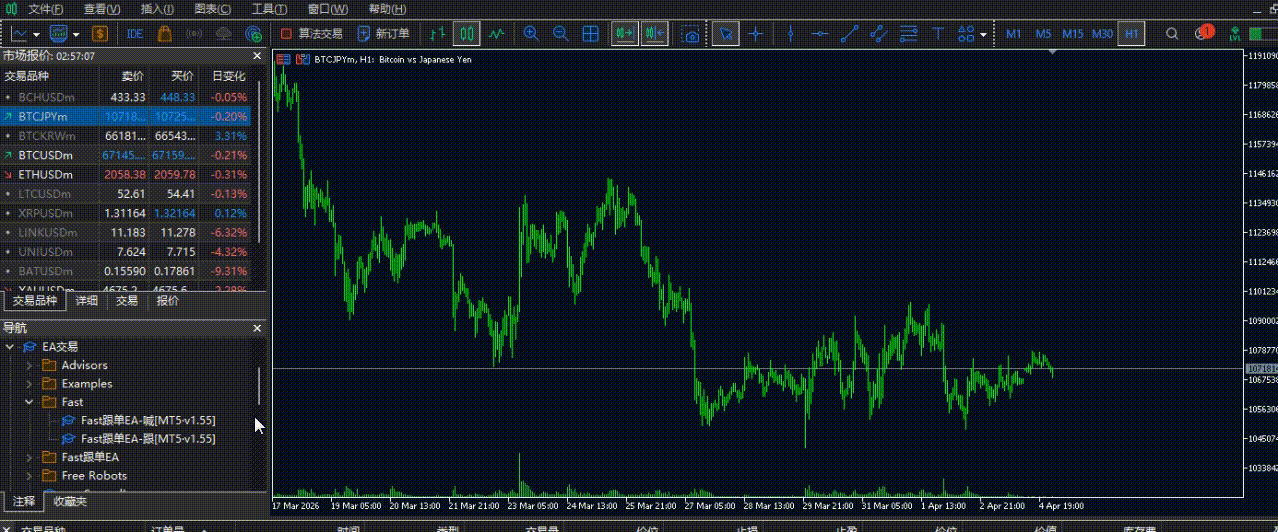
Task: Click the chart window icon in BTCJPYm title
Action: [x=284, y=59]
